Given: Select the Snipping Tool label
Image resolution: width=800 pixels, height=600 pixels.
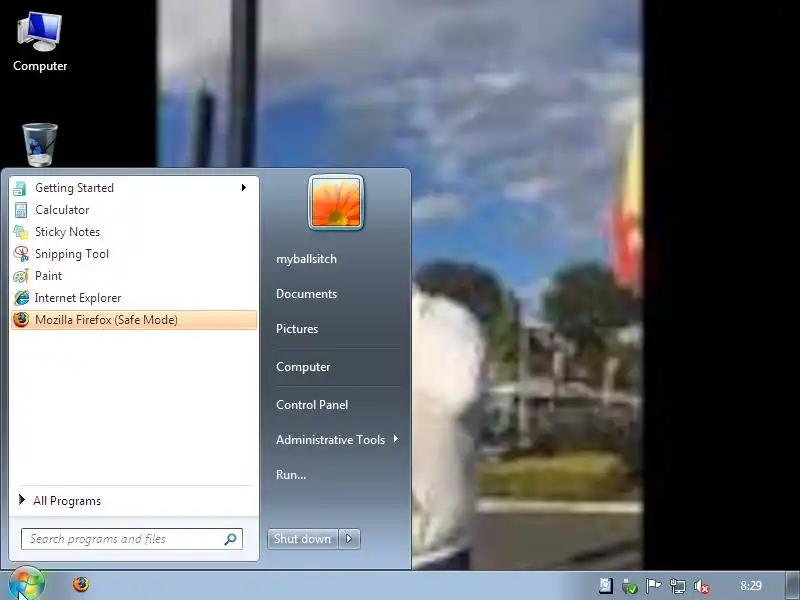Looking at the screenshot, I should (x=71, y=254).
